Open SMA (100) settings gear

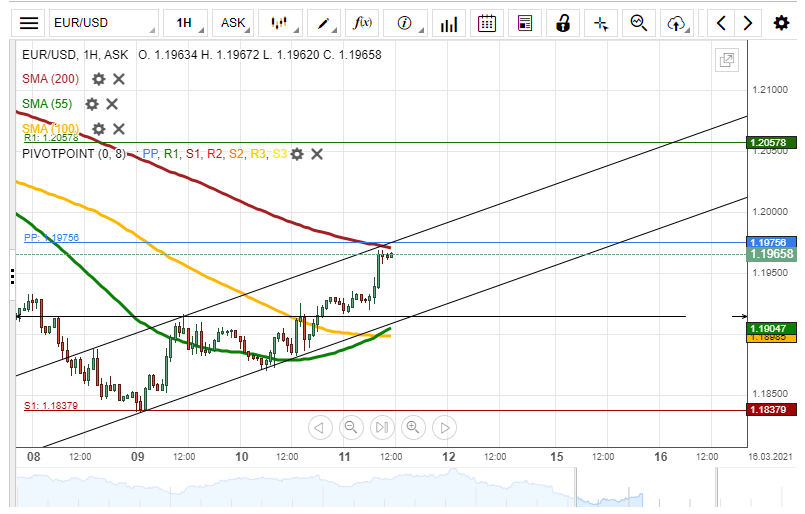pos(99,129)
